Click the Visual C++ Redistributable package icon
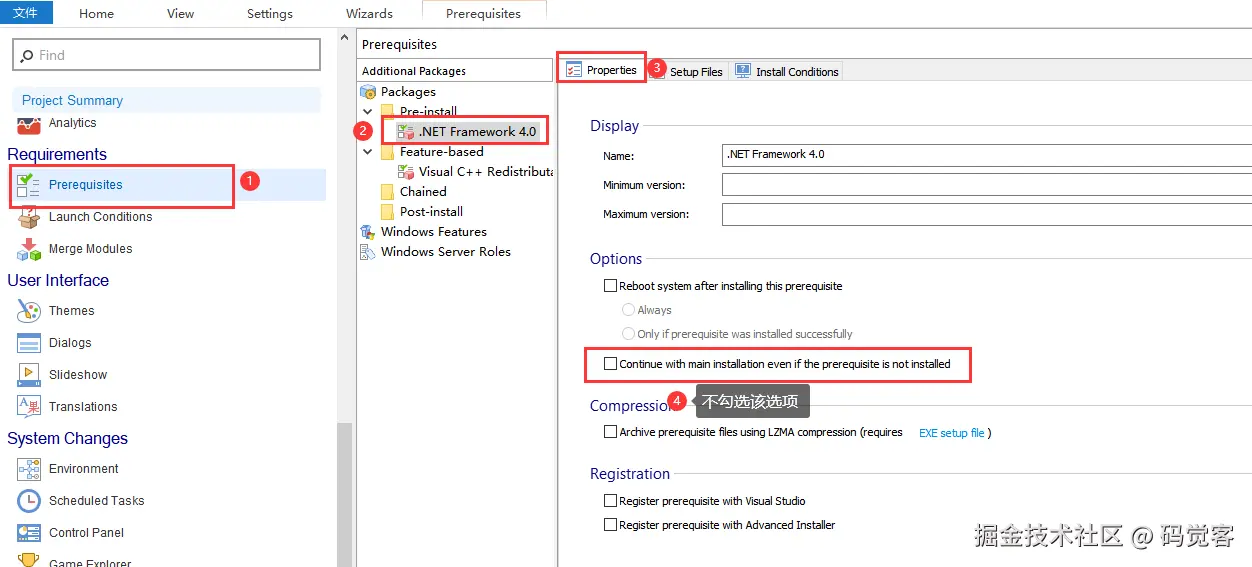This screenshot has width=1252, height=567. coord(406,172)
